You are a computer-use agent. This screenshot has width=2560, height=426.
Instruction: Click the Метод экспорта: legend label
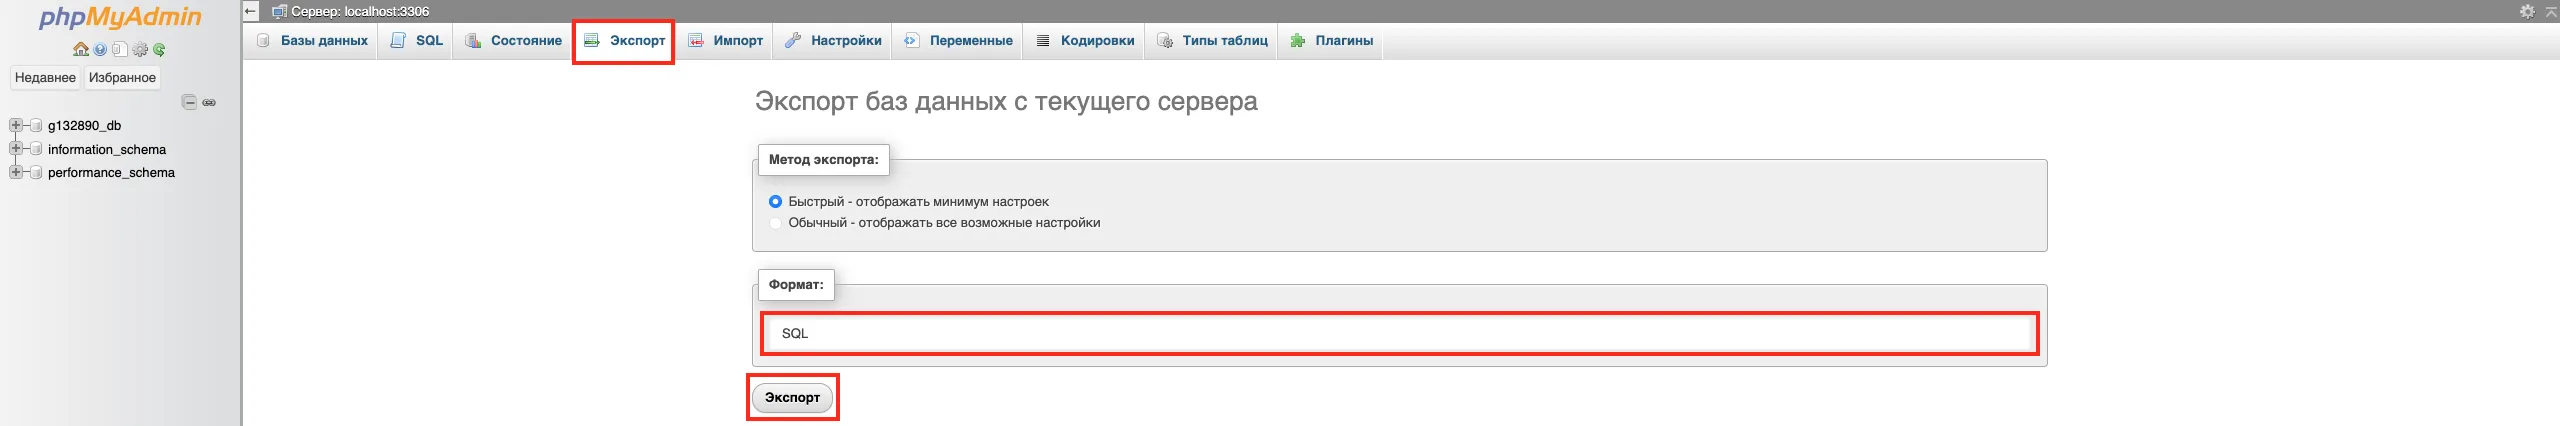[823, 159]
